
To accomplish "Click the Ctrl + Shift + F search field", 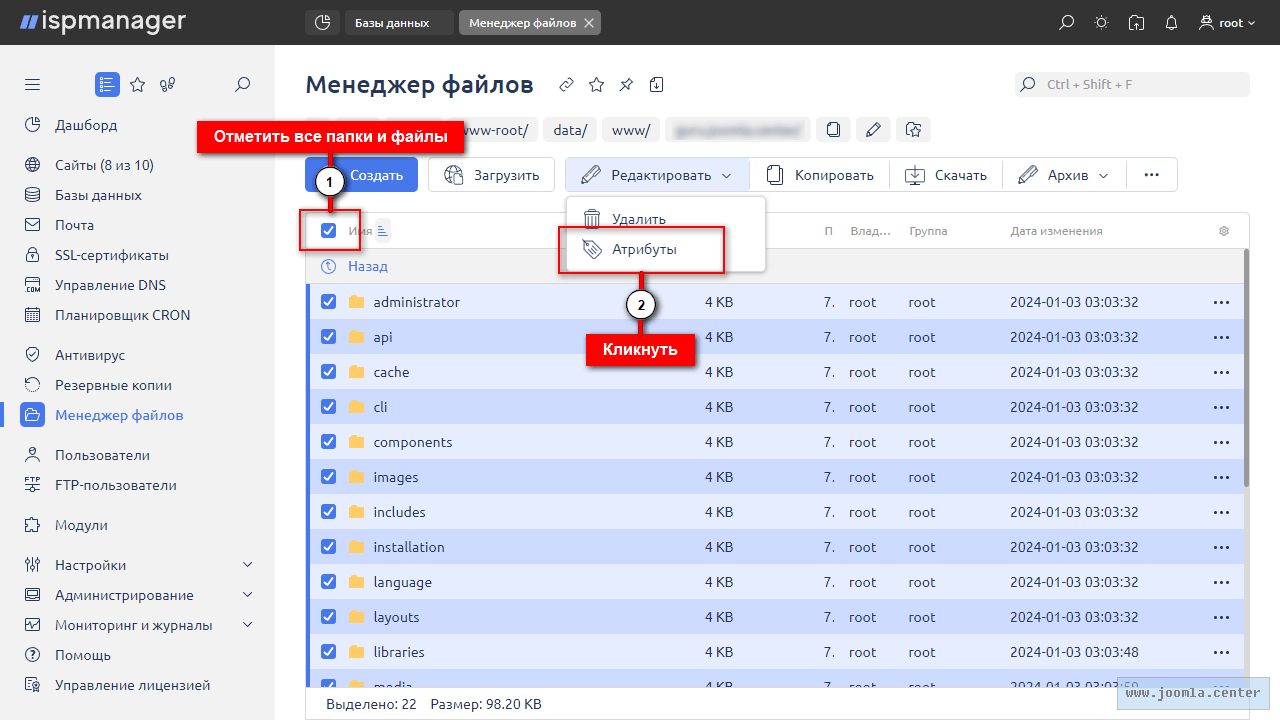I will click(1132, 85).
